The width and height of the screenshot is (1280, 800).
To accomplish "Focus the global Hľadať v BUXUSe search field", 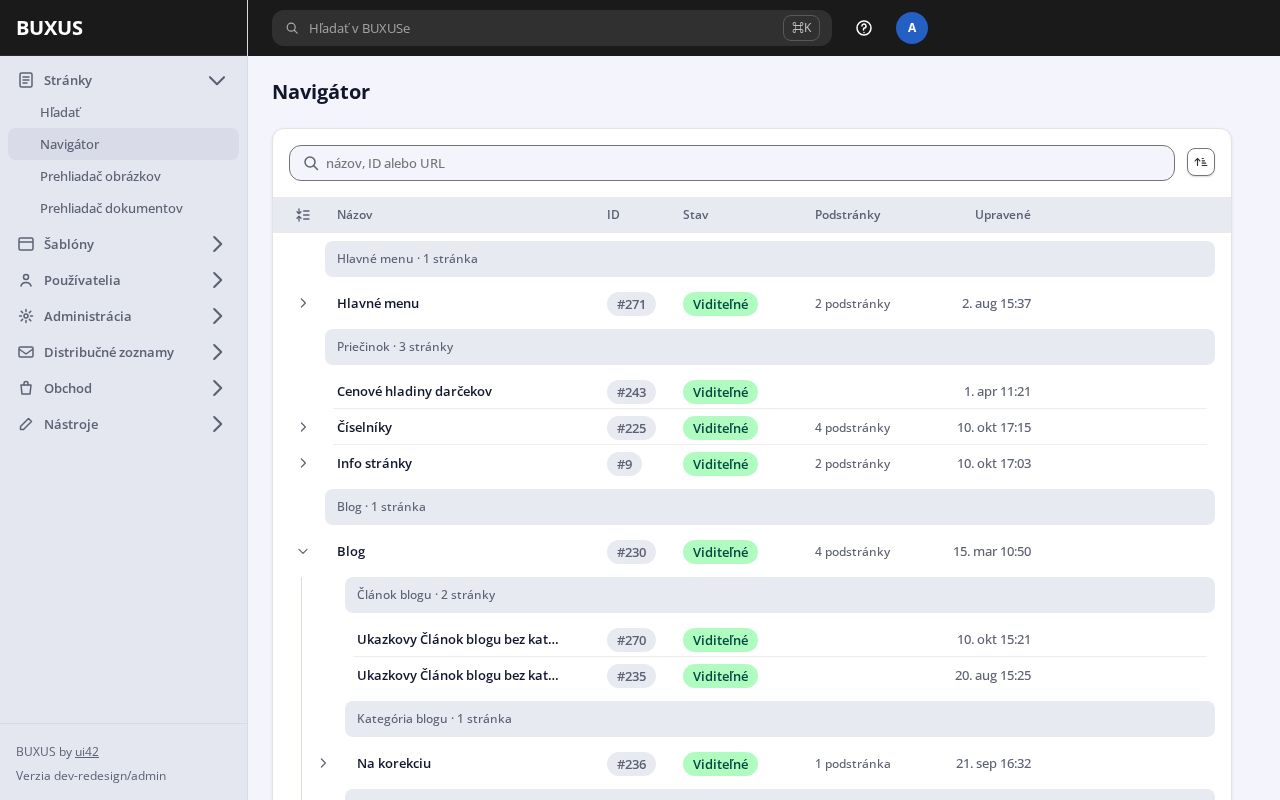I will point(552,28).
